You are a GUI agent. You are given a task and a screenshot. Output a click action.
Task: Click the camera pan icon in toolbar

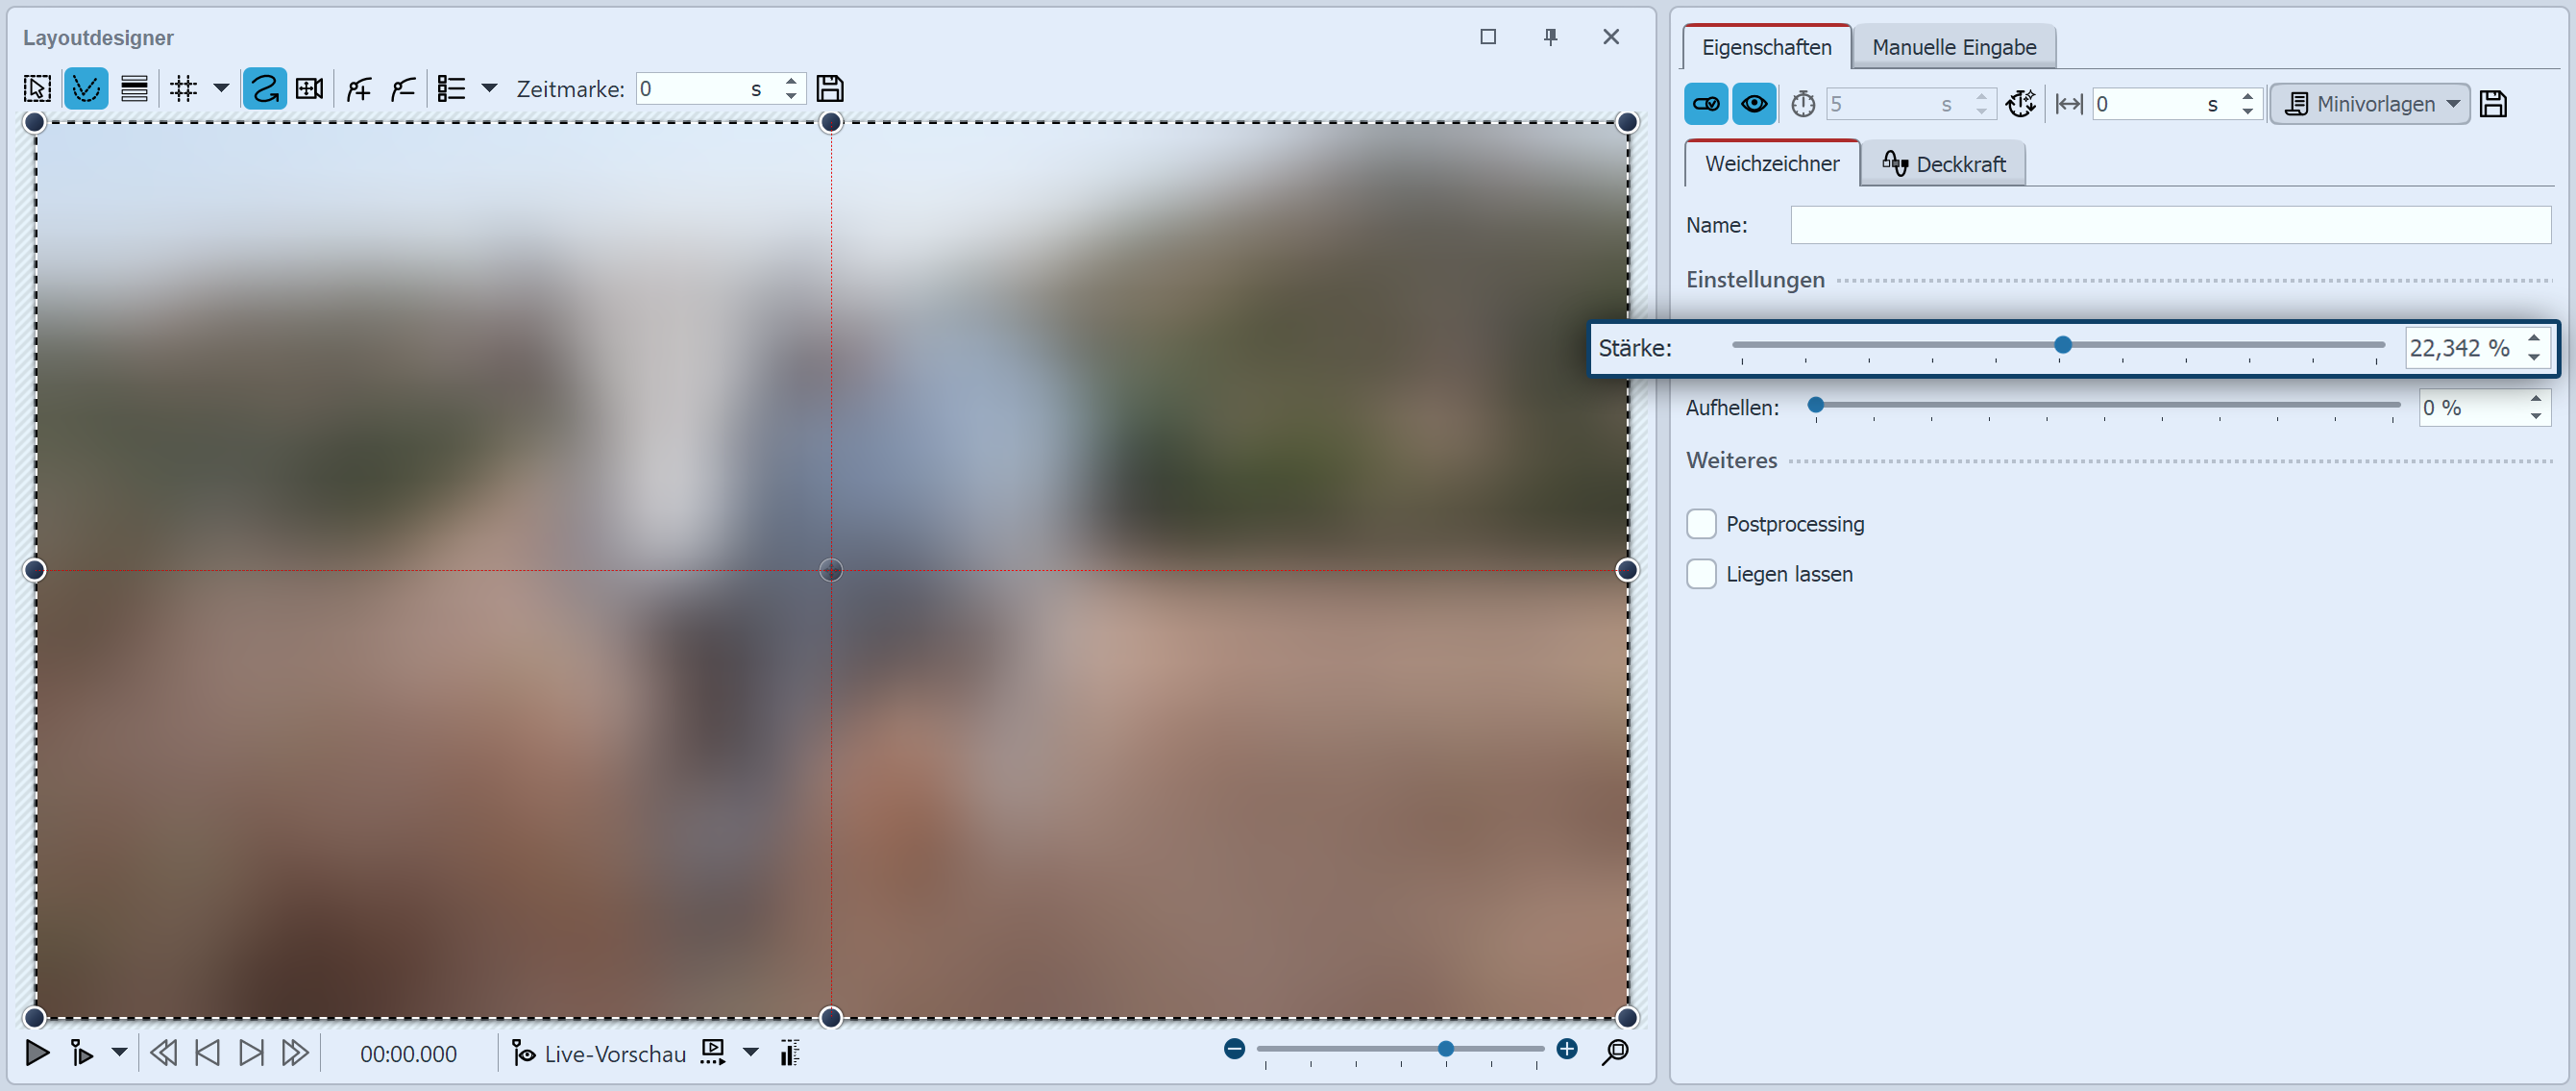[x=310, y=89]
